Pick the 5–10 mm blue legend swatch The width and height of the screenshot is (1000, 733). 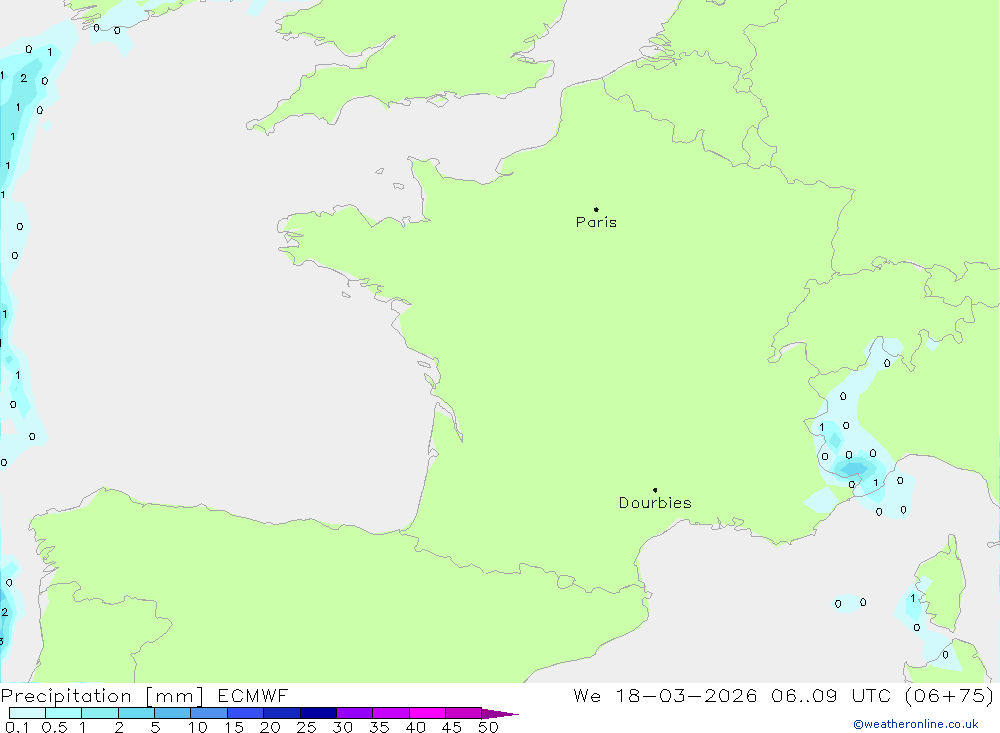(173, 713)
